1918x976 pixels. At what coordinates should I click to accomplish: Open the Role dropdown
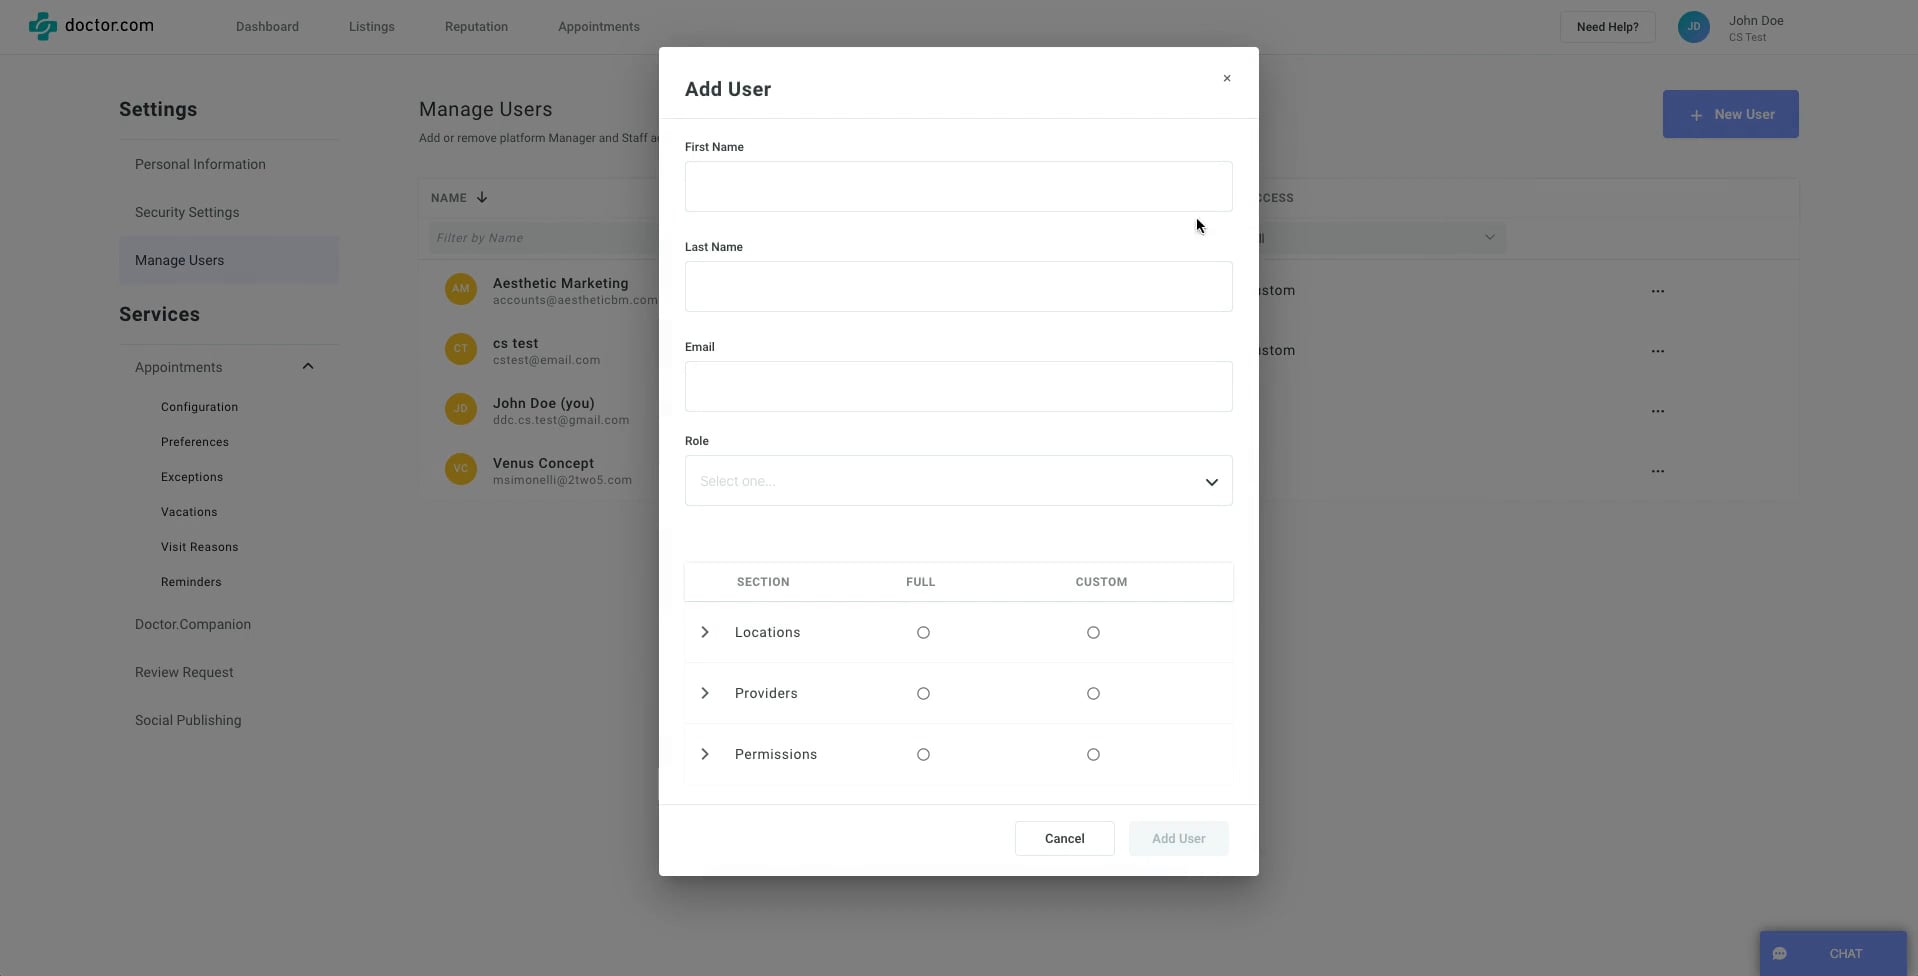958,481
